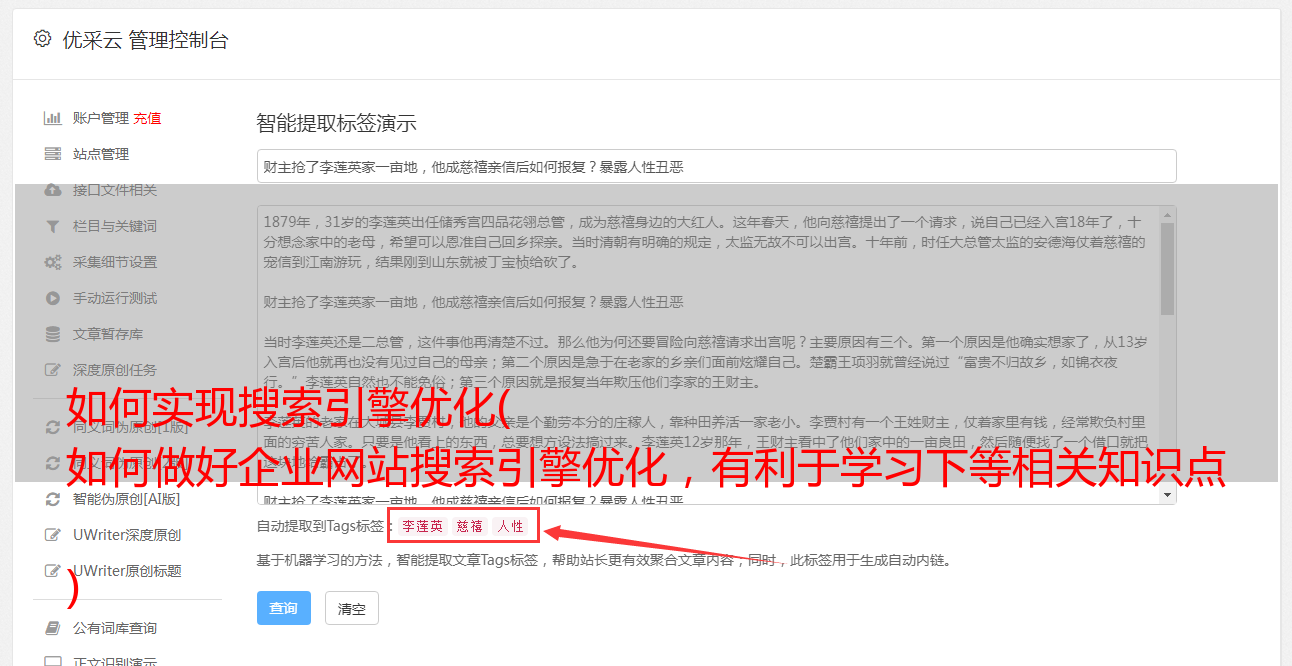Click the 李莲英 tag label
The height and width of the screenshot is (666, 1292).
pos(423,526)
